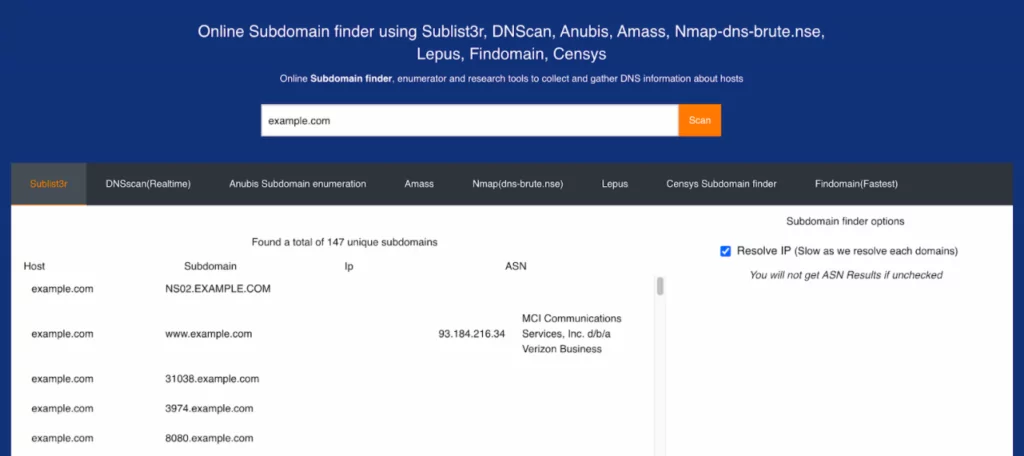Click the 'You will not get ASN Results' note
Screen dimensions: 1024x456
pyautogui.click(x=846, y=276)
